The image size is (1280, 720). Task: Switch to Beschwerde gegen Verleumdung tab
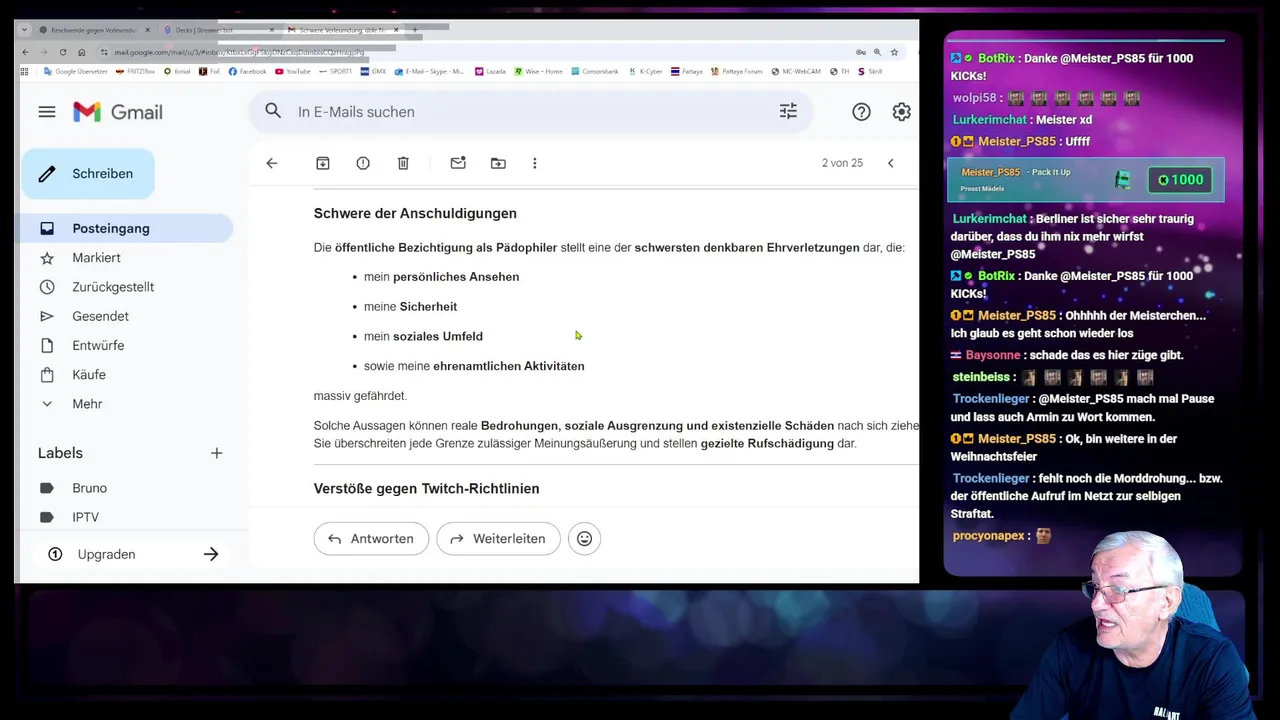[93, 30]
